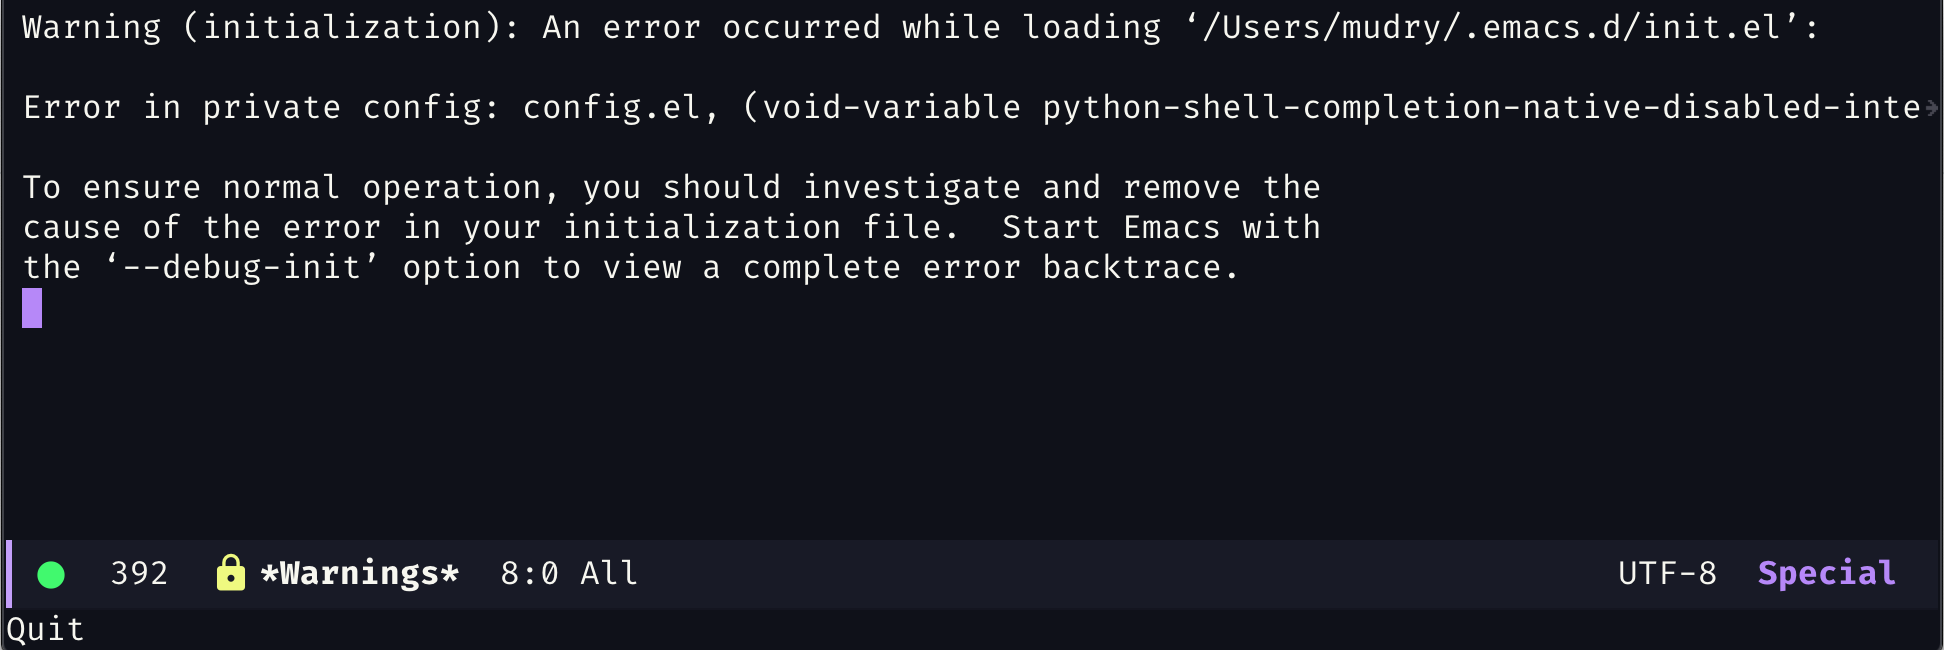Click the "8:0" cursor position indicator
Screen dimensions: 1944x650
[x=529, y=573]
